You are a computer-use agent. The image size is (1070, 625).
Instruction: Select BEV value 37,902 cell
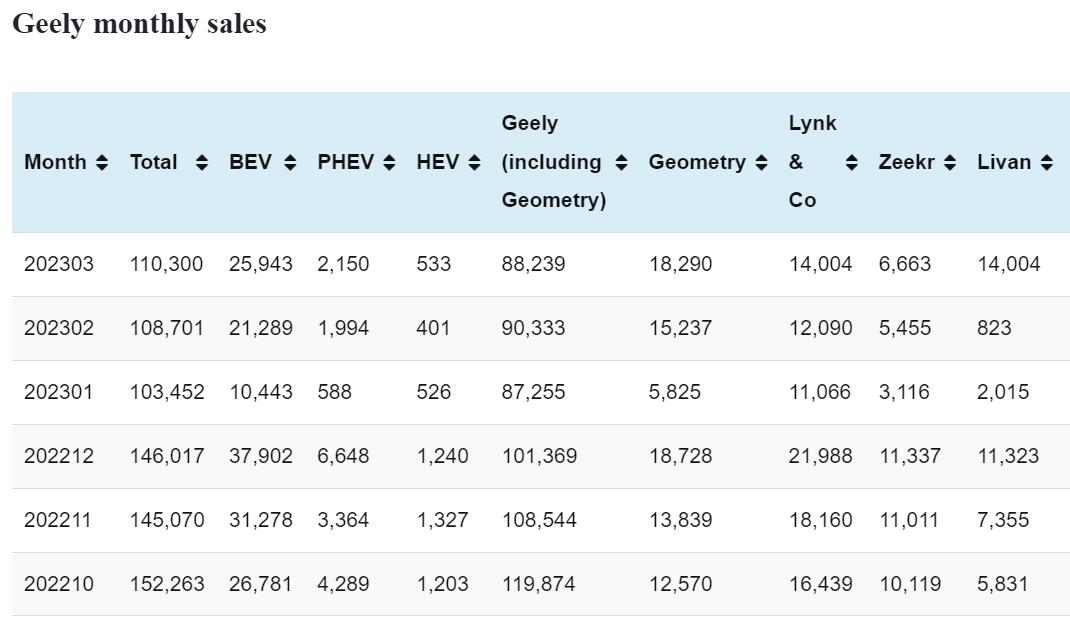260,456
